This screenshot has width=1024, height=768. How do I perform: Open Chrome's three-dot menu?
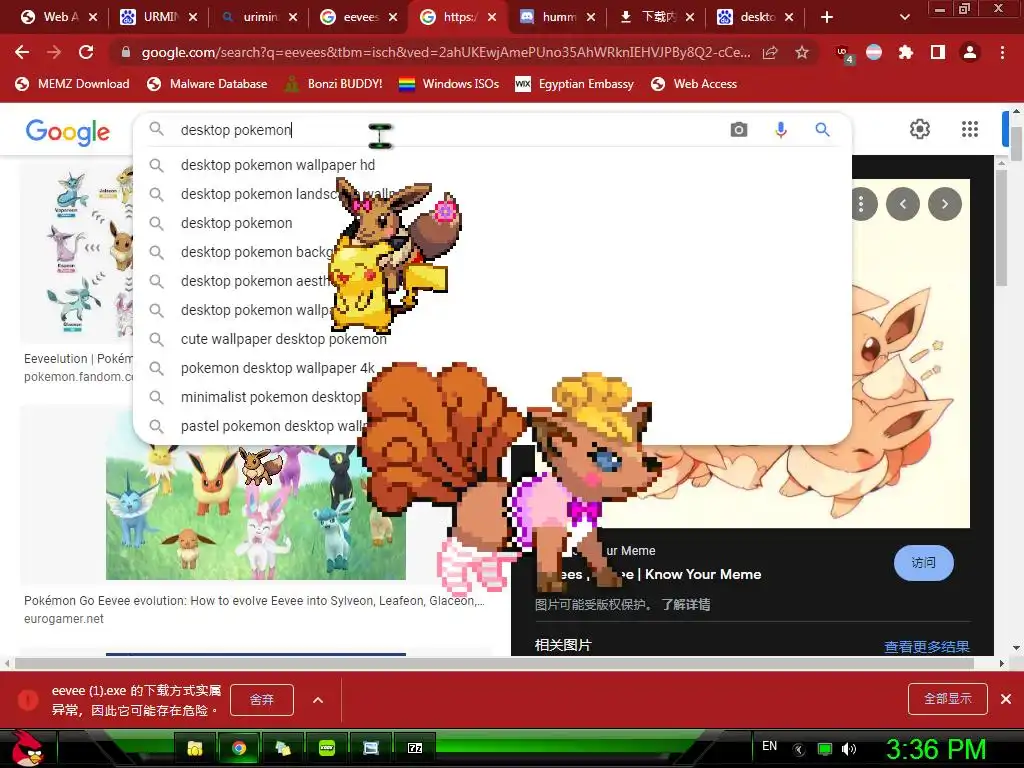click(1002, 52)
